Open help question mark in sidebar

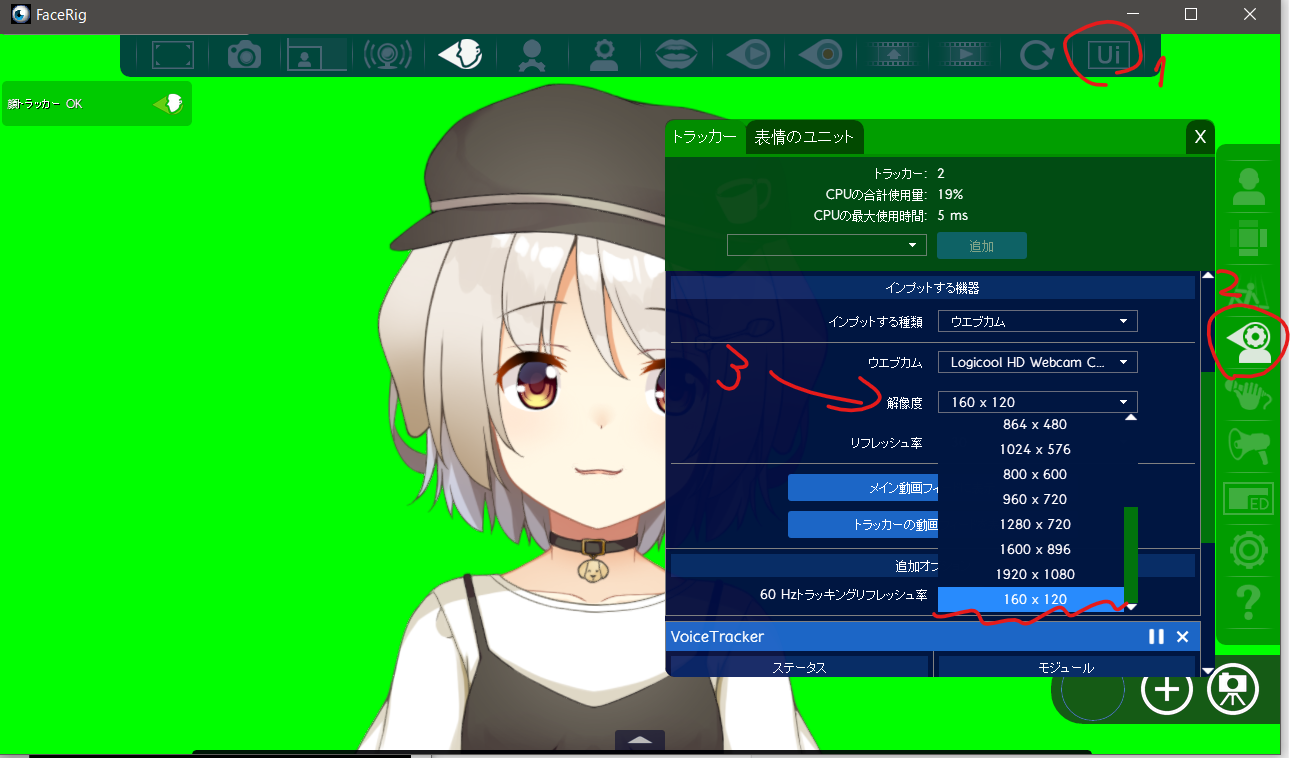1248,603
